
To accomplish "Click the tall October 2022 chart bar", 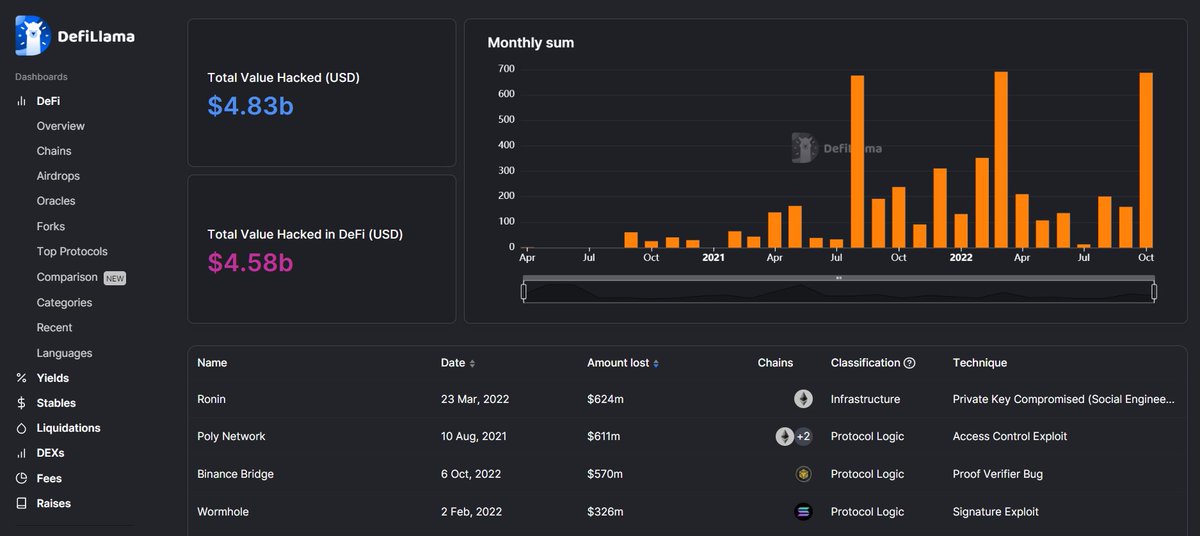I will coord(1146,160).
